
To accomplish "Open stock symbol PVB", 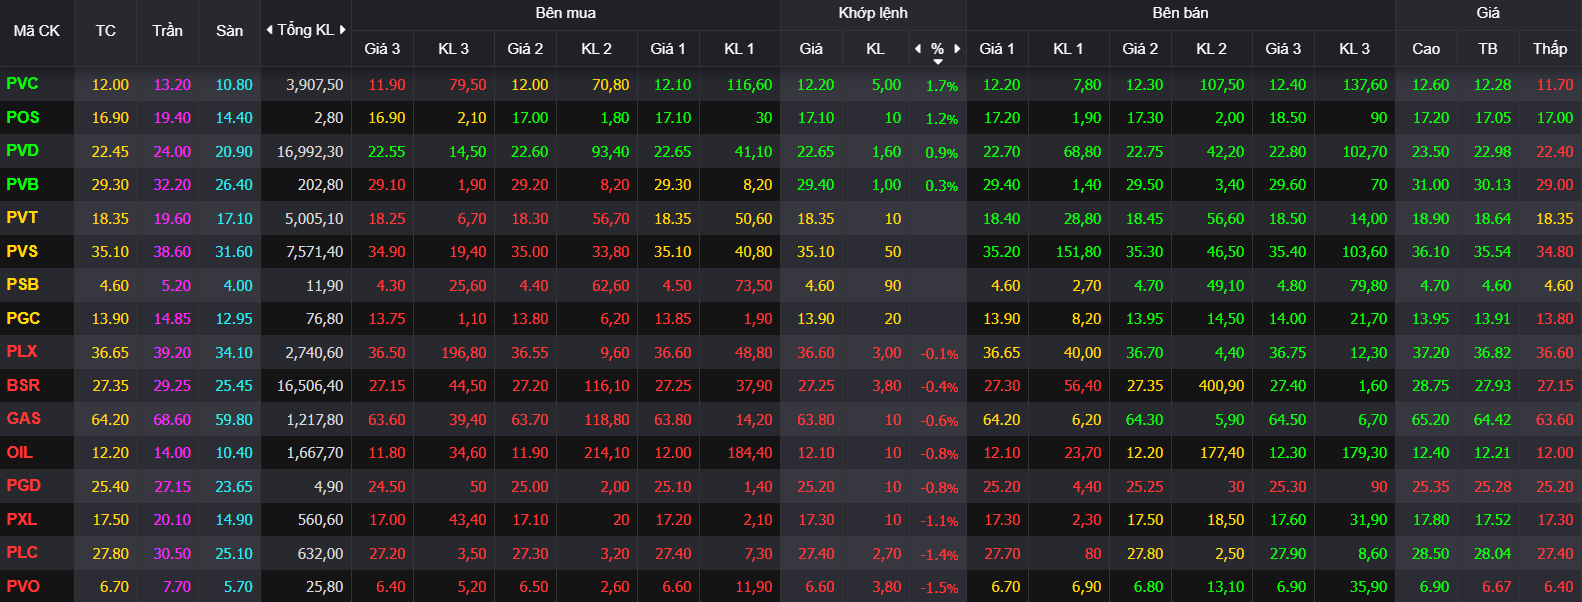I will (x=22, y=184).
